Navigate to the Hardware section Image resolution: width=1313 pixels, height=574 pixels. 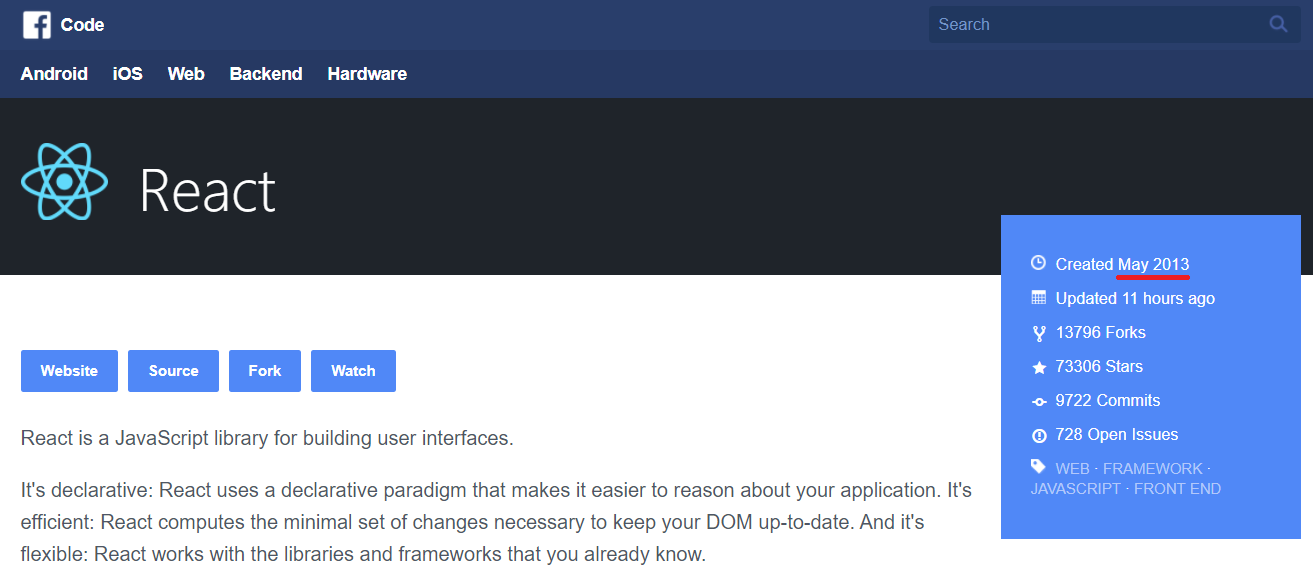[x=367, y=74]
